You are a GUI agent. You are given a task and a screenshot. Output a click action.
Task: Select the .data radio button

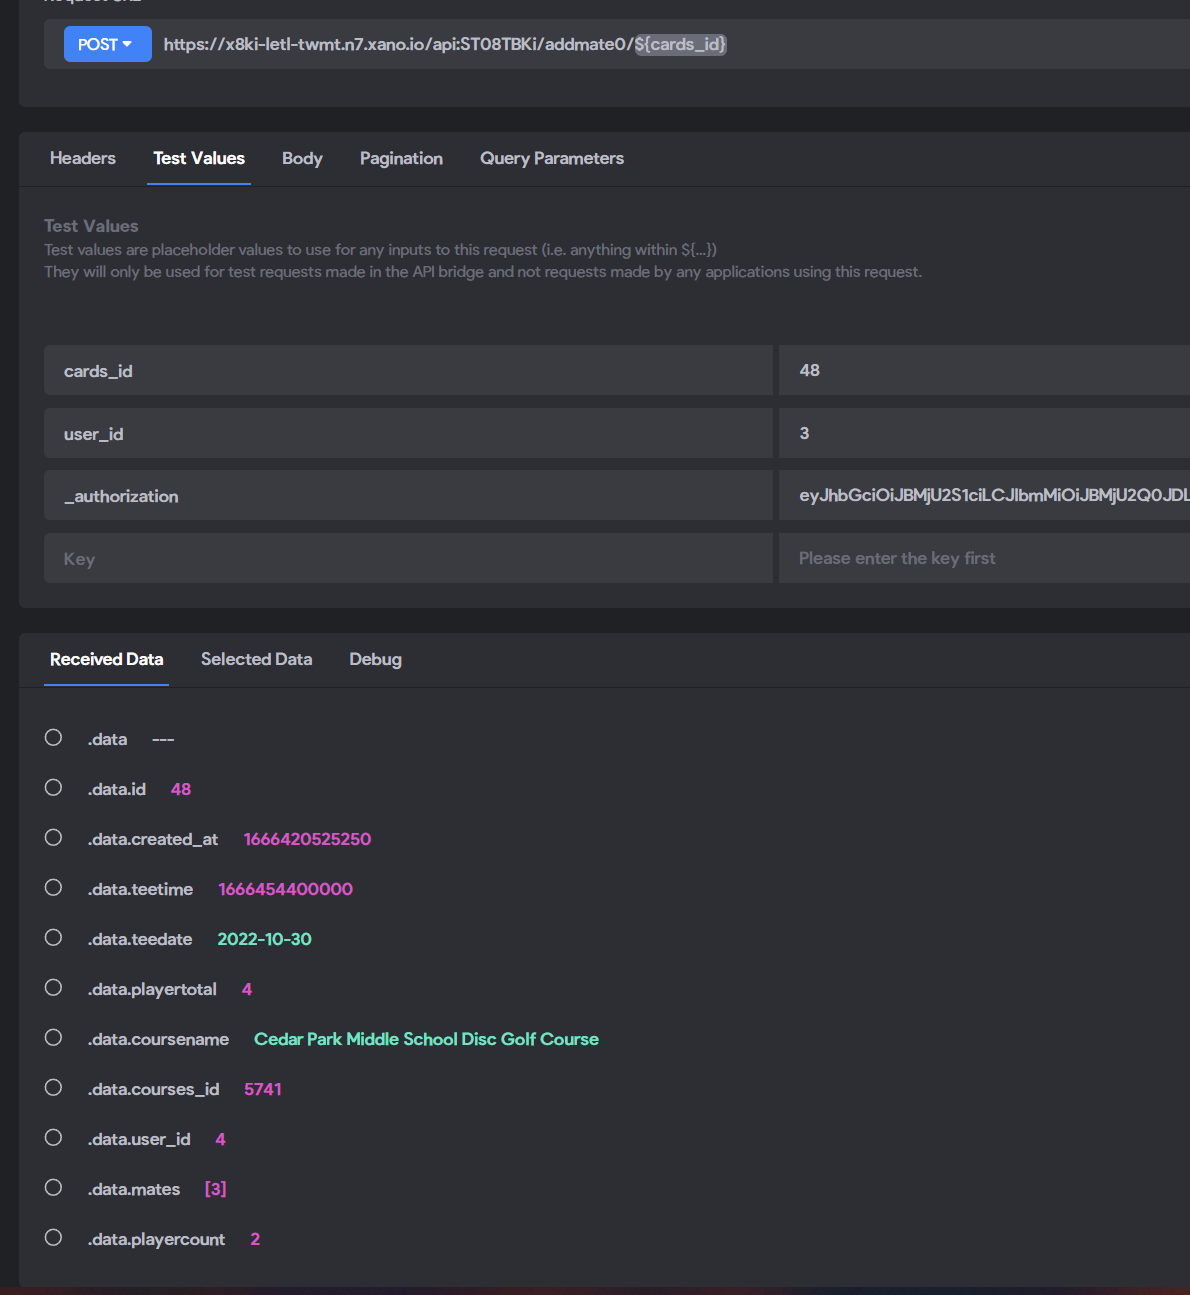tap(54, 738)
